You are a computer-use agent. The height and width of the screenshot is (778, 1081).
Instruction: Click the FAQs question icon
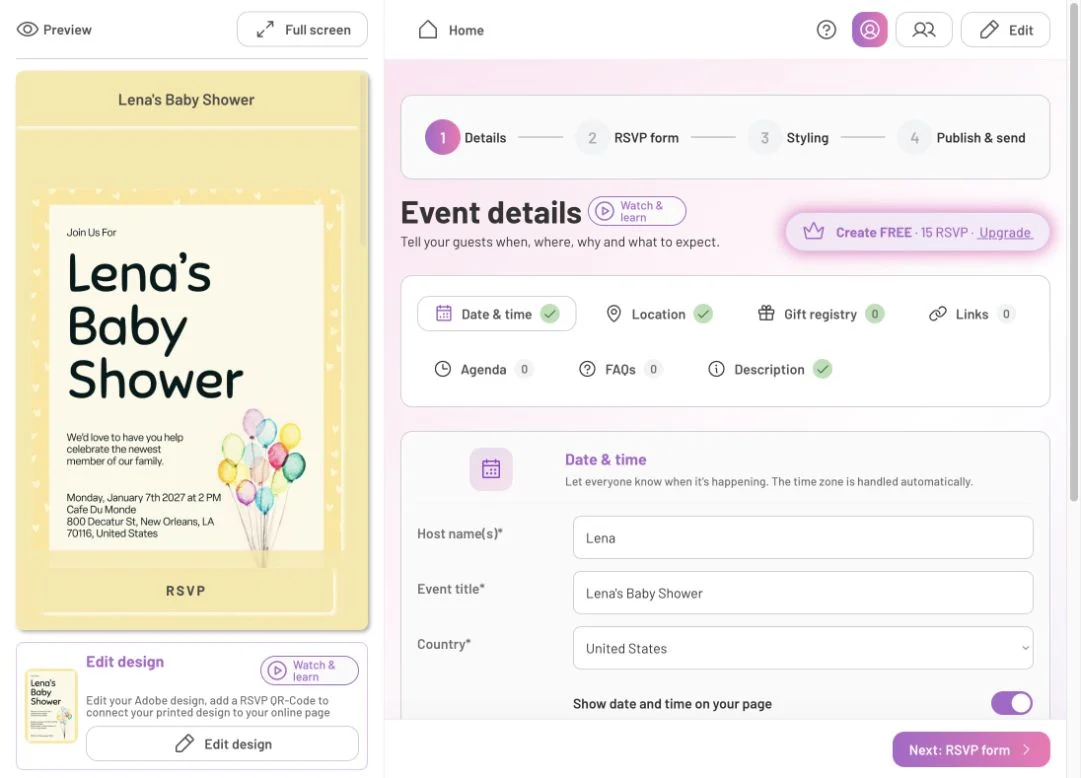[x=587, y=369]
